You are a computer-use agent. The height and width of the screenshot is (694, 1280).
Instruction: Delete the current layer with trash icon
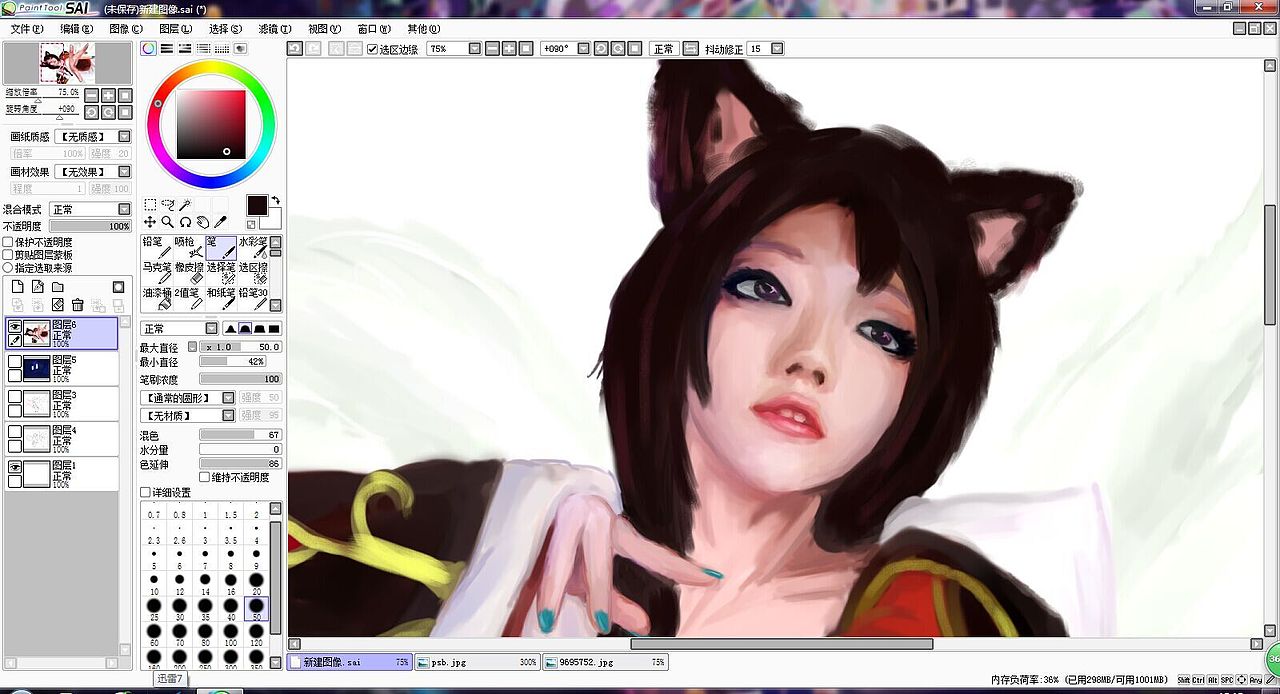[77, 304]
